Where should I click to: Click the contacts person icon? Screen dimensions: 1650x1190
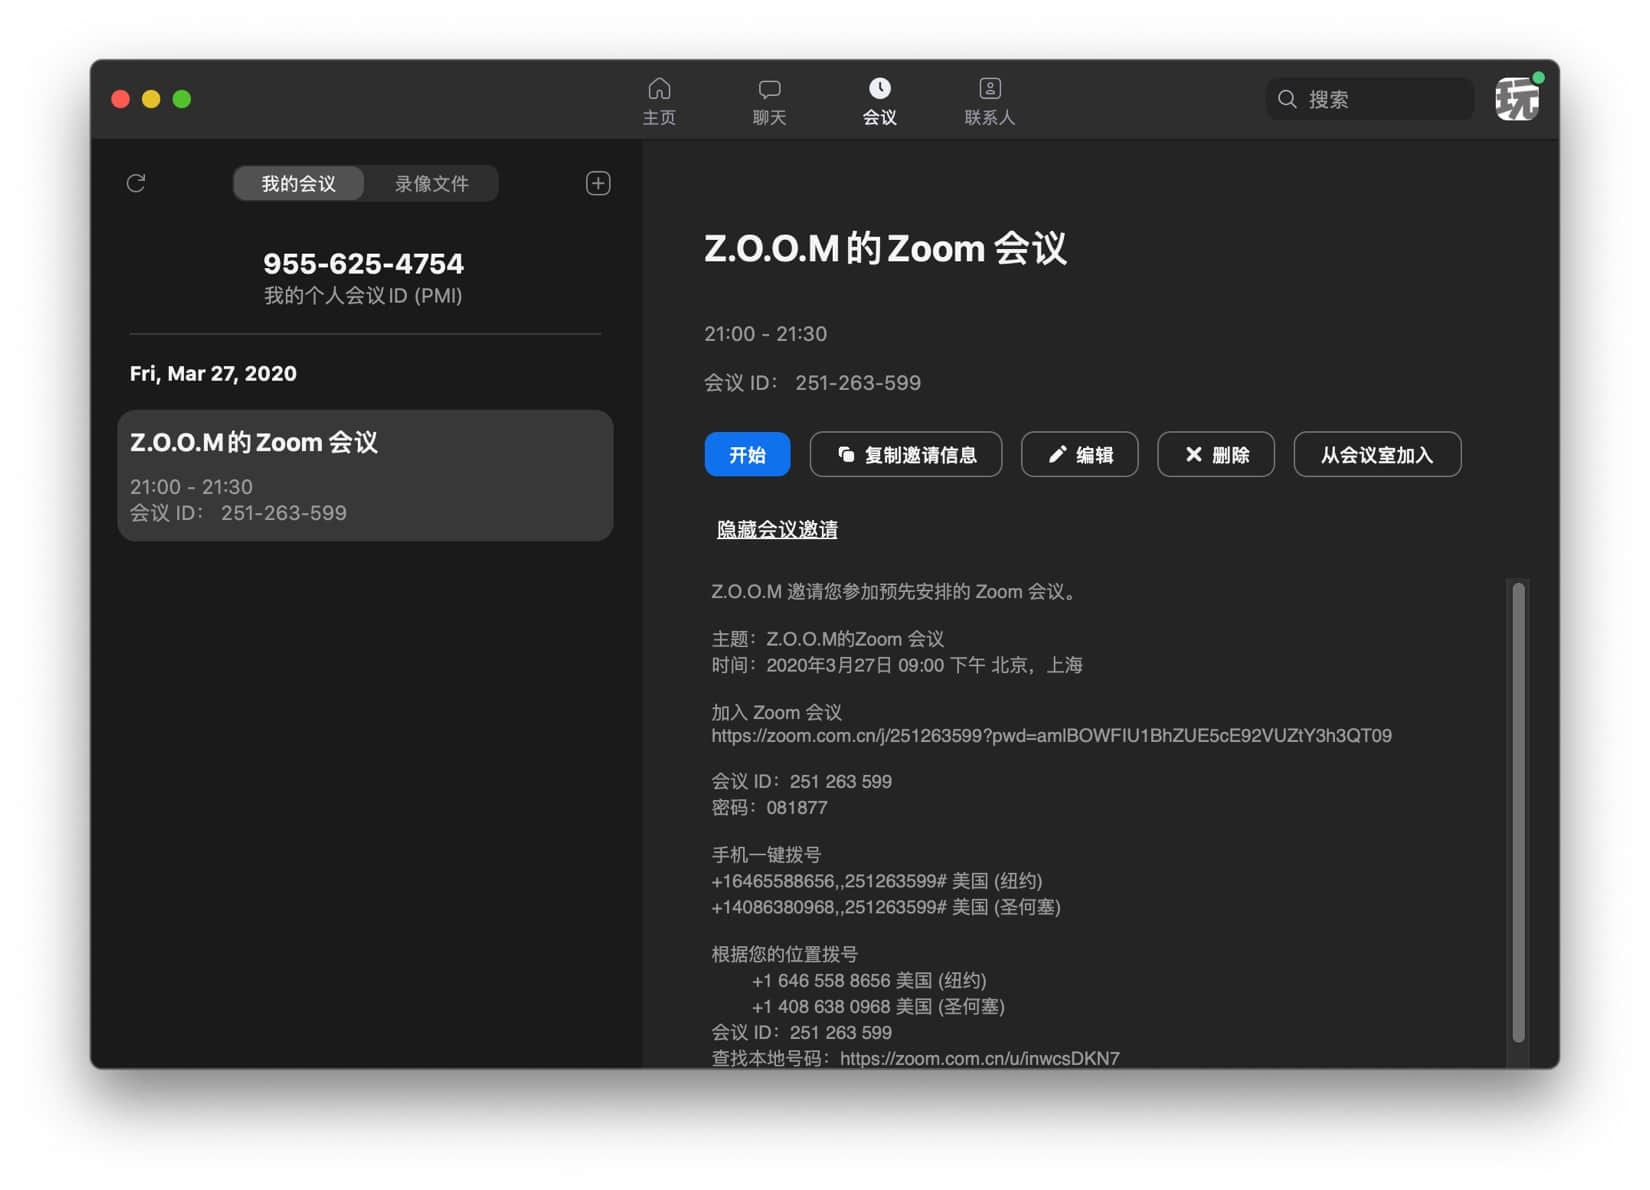(989, 88)
